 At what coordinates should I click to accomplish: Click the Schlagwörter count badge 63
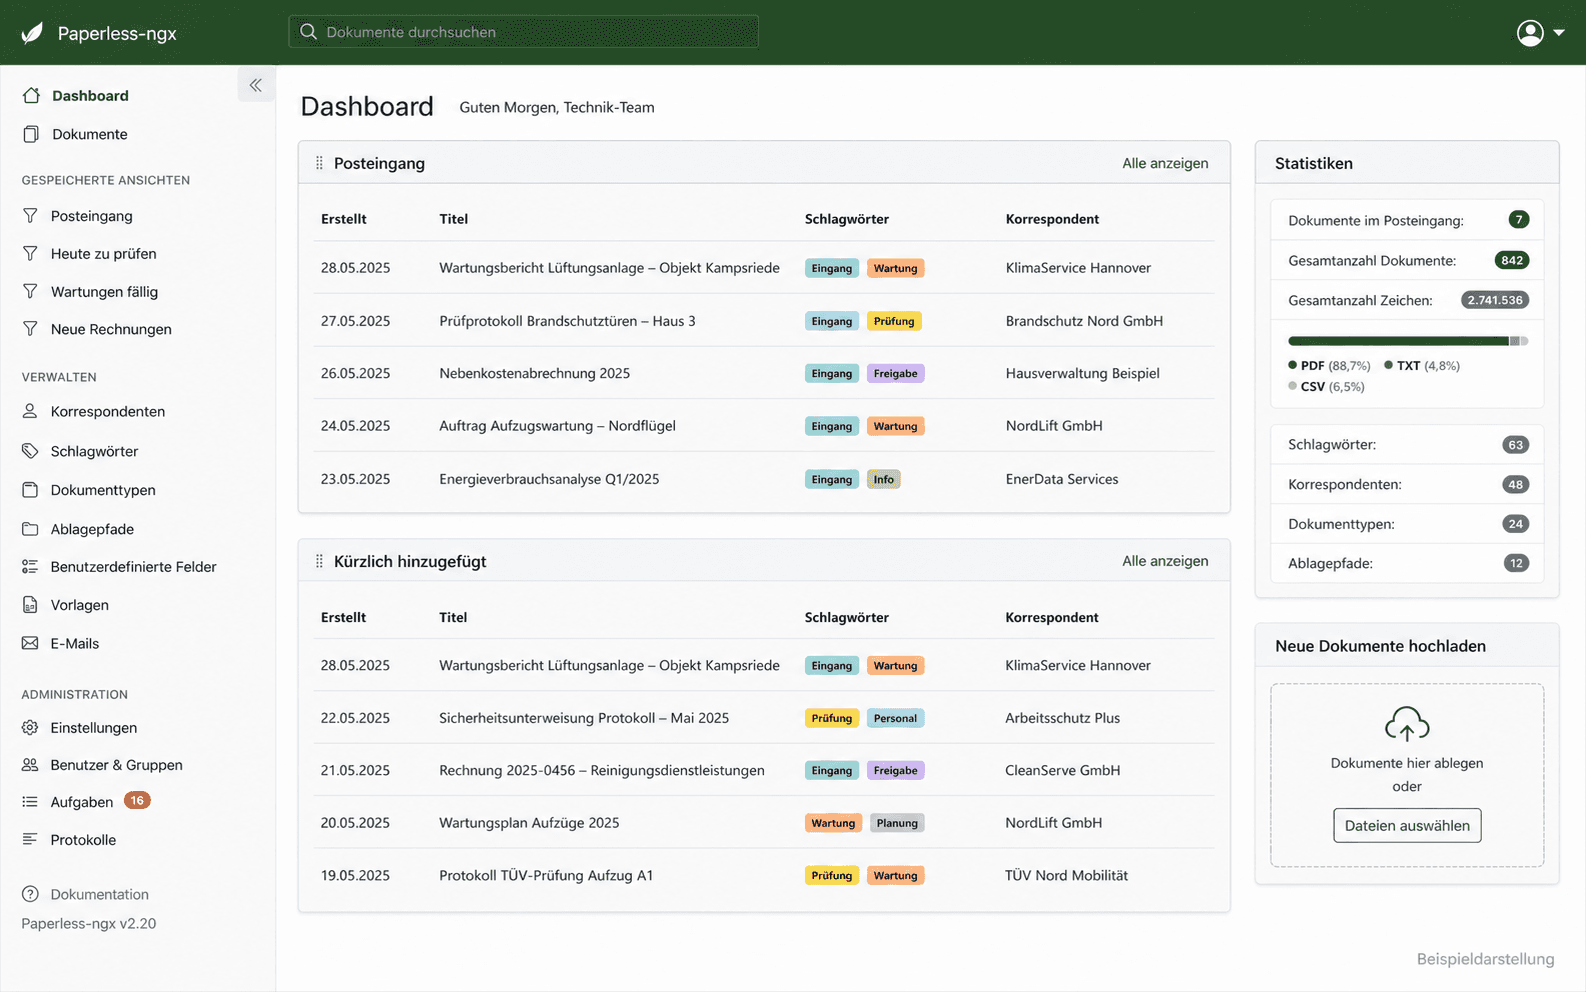click(x=1516, y=445)
